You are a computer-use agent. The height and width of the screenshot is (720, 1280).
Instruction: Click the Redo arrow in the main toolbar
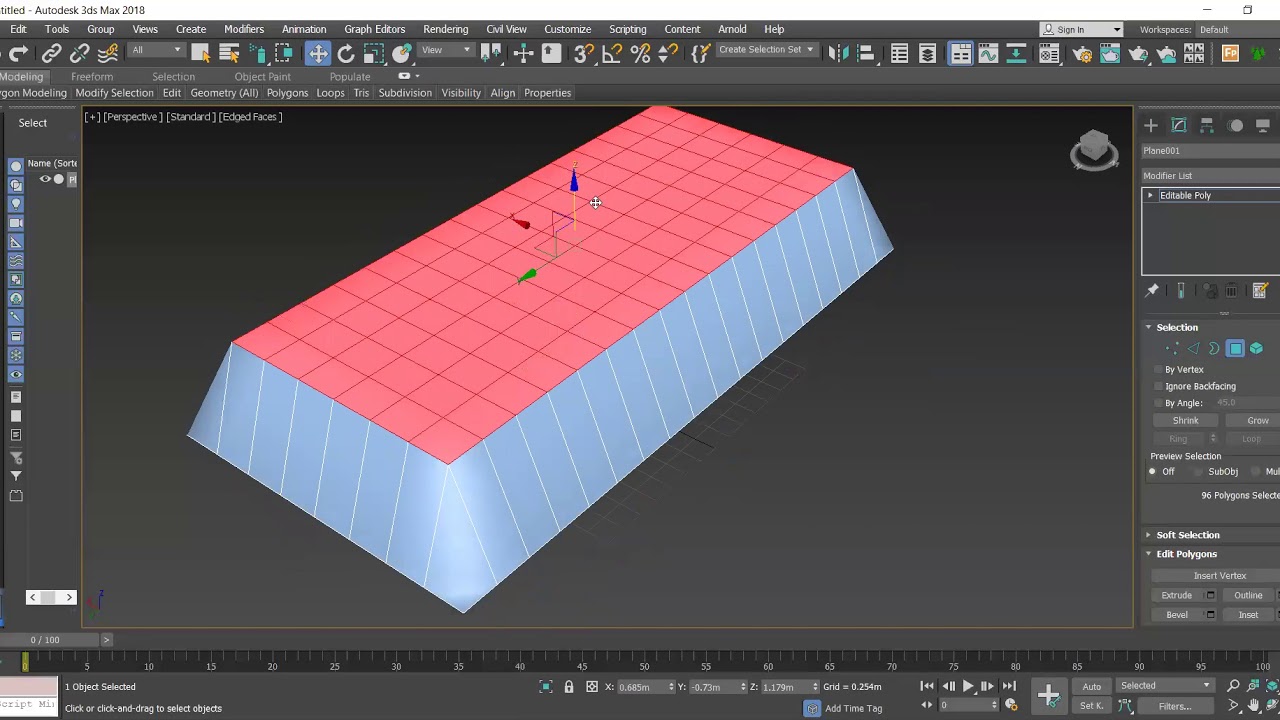pyautogui.click(x=20, y=53)
